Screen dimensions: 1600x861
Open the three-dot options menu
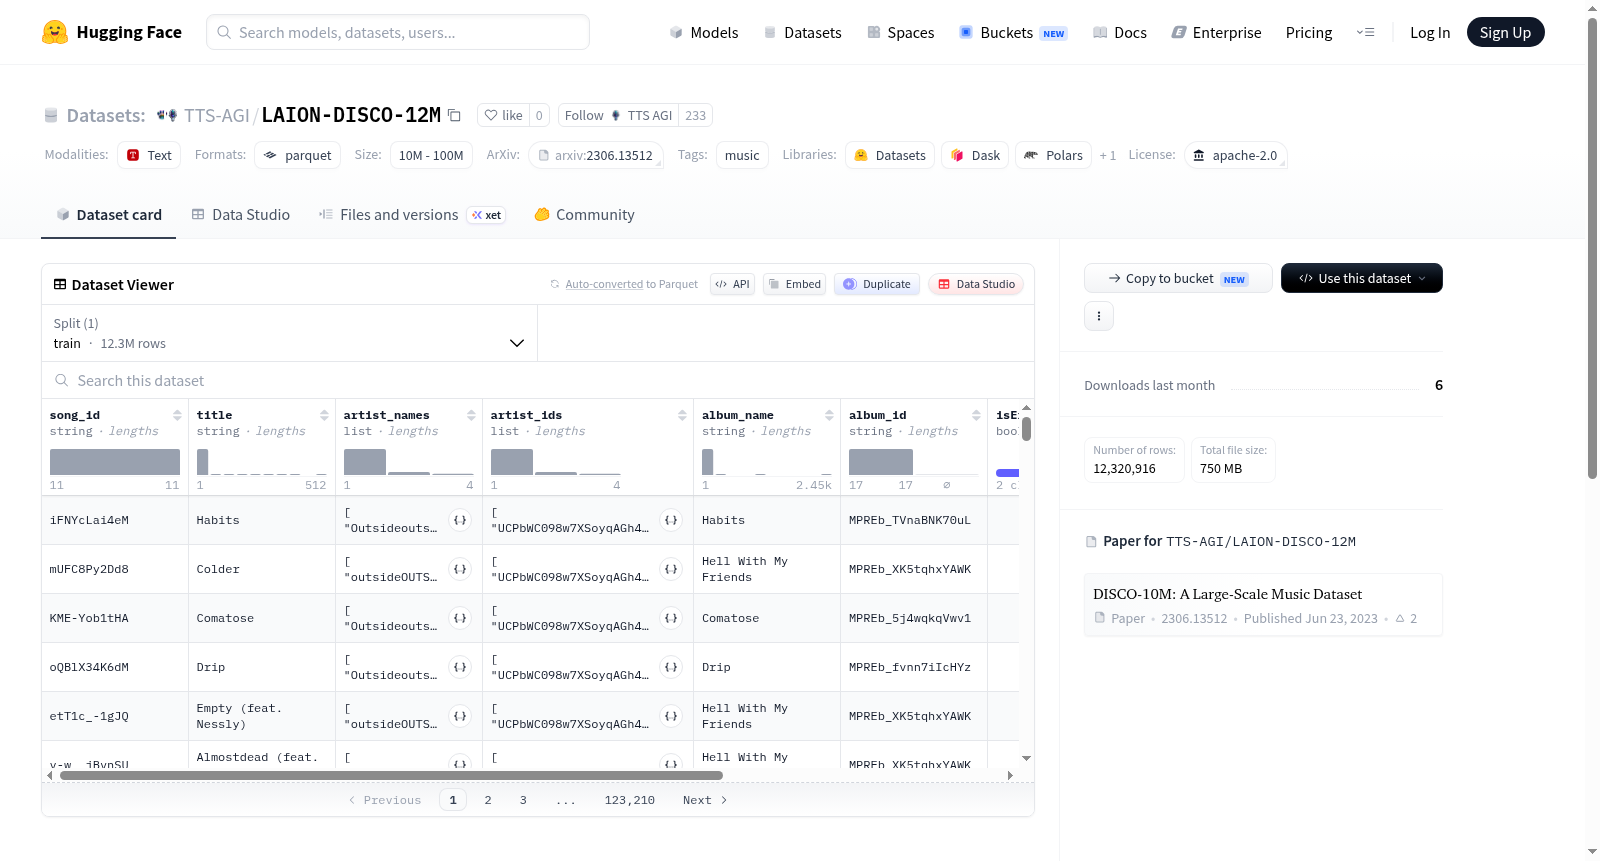[1099, 316]
